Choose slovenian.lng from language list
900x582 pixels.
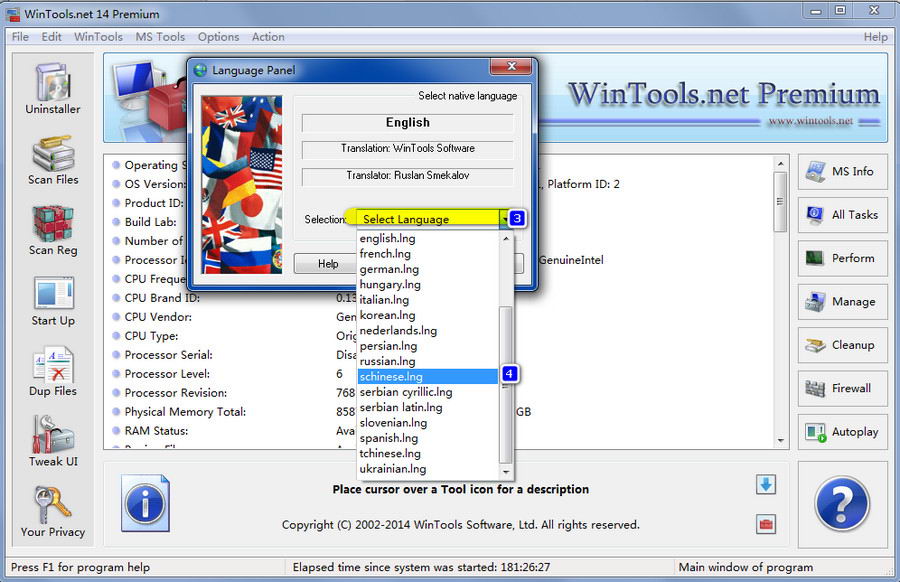tap(428, 423)
